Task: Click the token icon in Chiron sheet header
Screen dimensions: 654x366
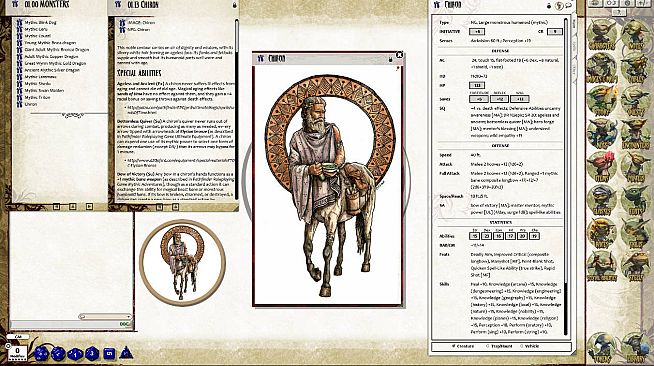Action: tap(559, 5)
